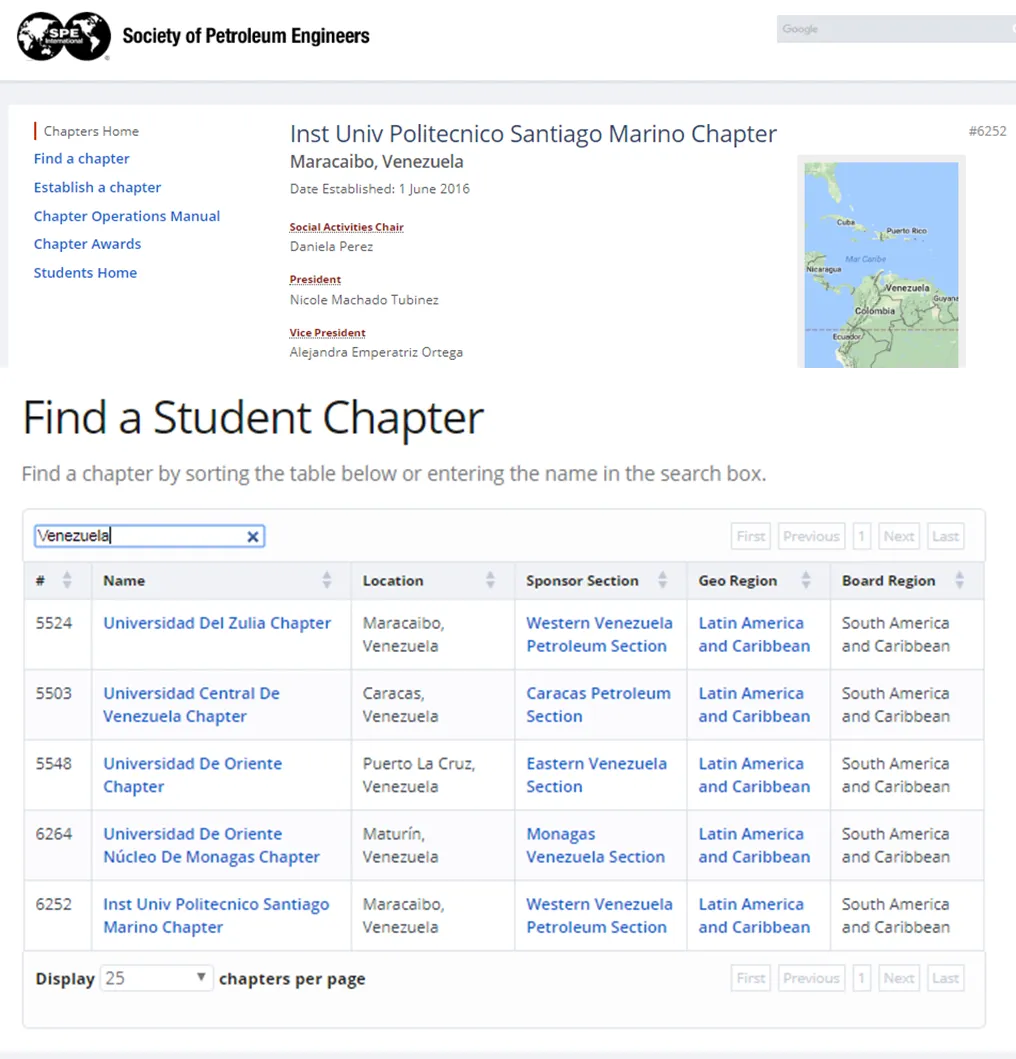The width and height of the screenshot is (1016, 1059).
Task: Open Universidad Central De Venezuela Chapter
Action: click(191, 704)
